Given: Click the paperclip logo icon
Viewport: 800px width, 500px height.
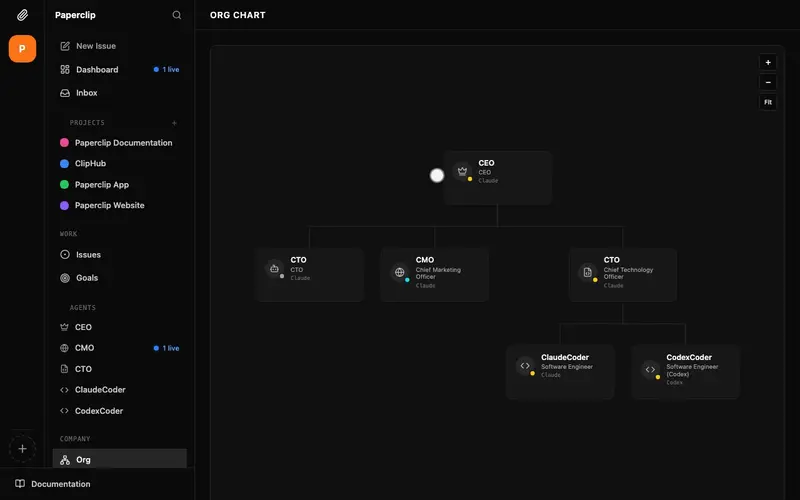Looking at the screenshot, I should 22,15.
